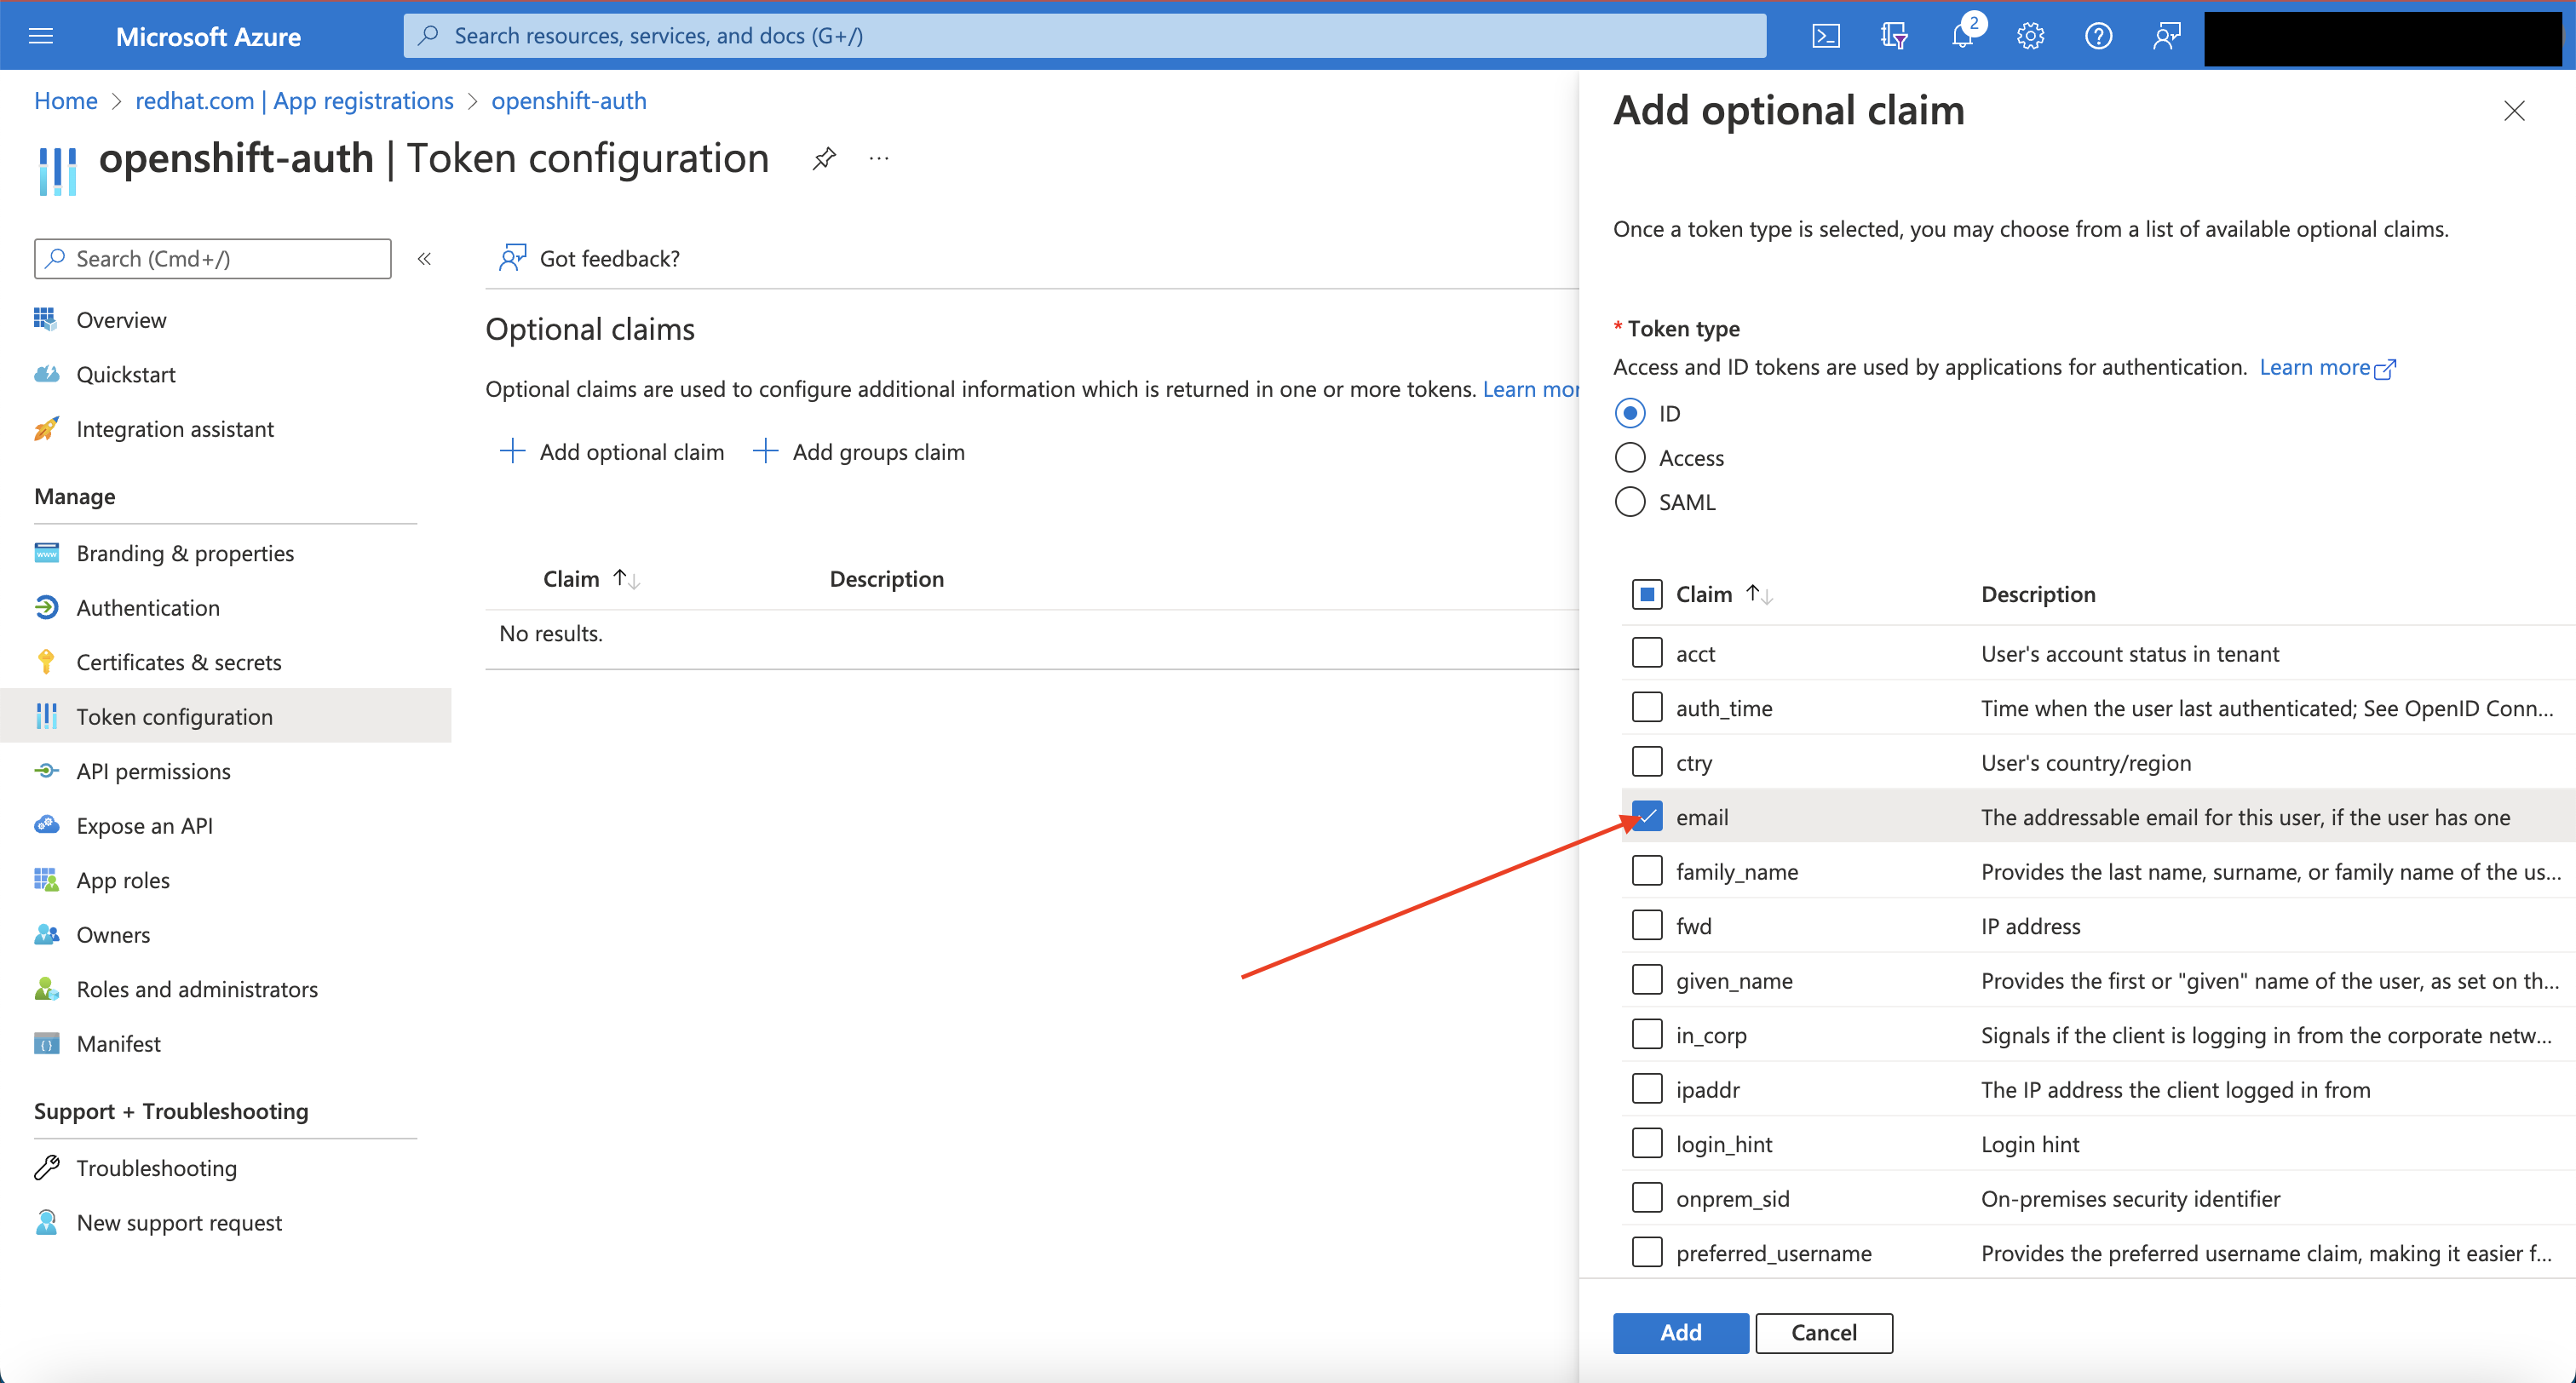Open the Authentication section

[x=148, y=606]
